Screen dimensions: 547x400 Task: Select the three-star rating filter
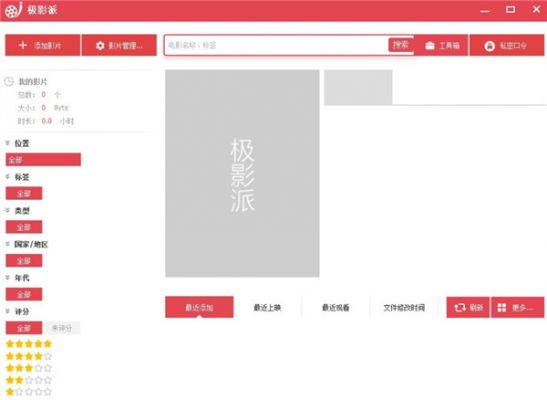tap(29, 368)
